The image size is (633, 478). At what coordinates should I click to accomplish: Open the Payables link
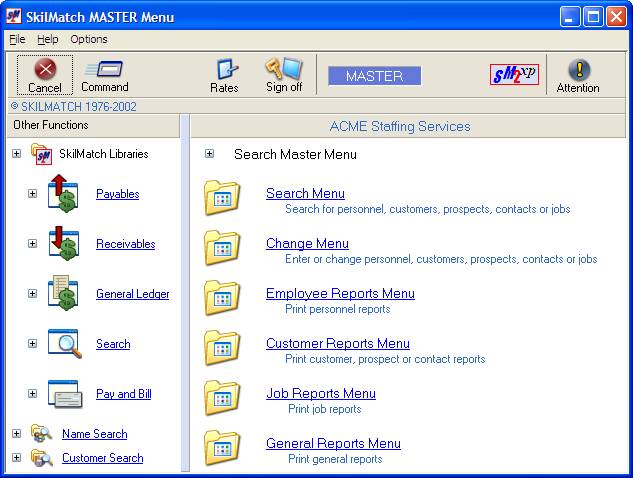(117, 194)
